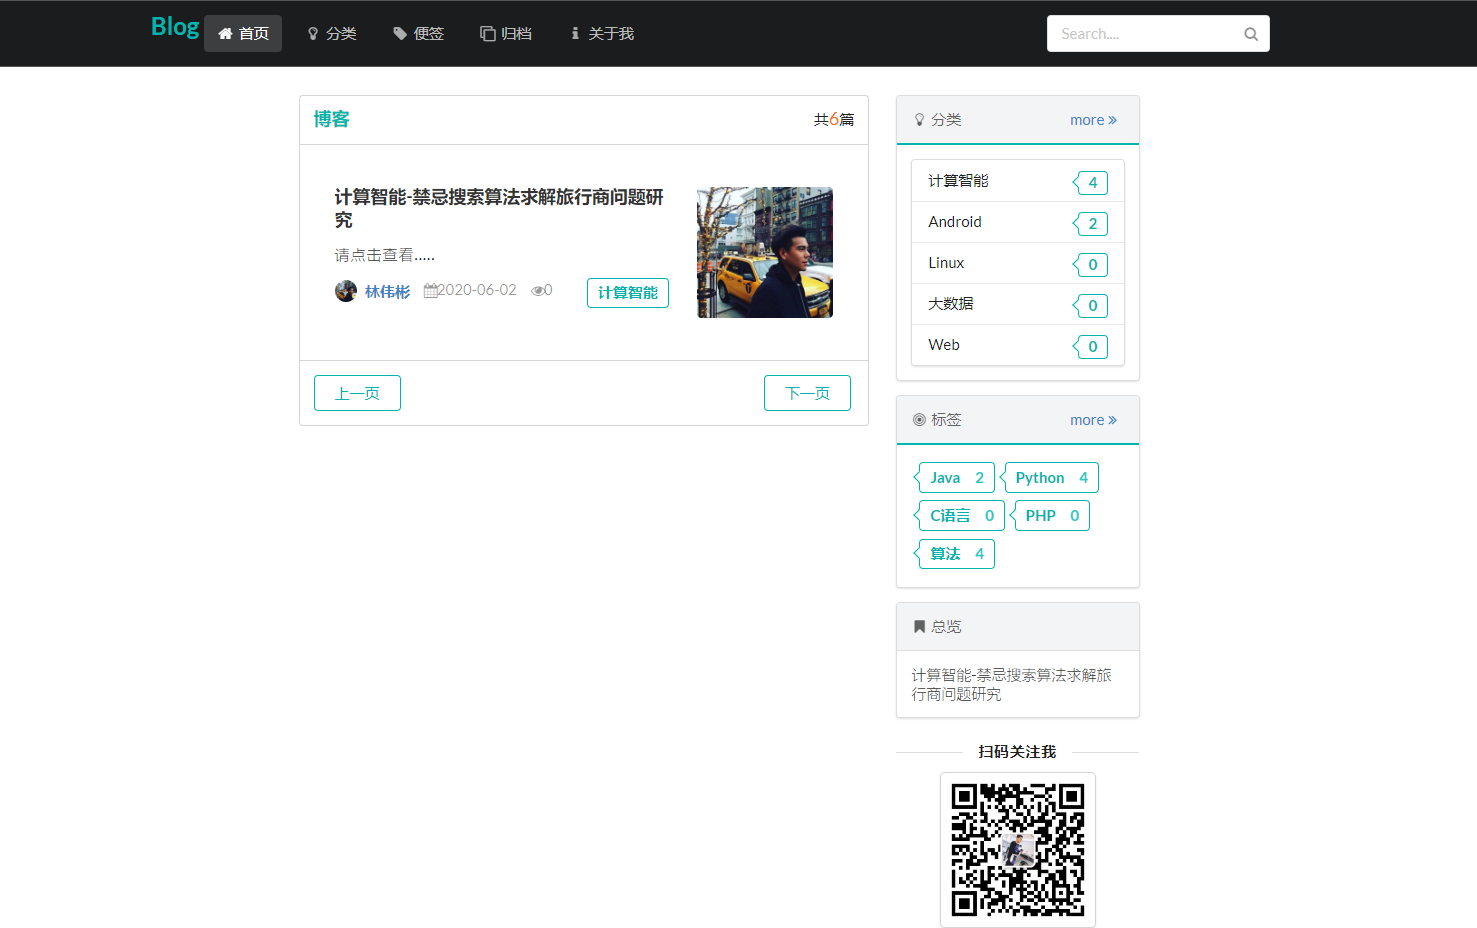
Task: Click more link in 分类 panel
Action: [x=1093, y=120]
